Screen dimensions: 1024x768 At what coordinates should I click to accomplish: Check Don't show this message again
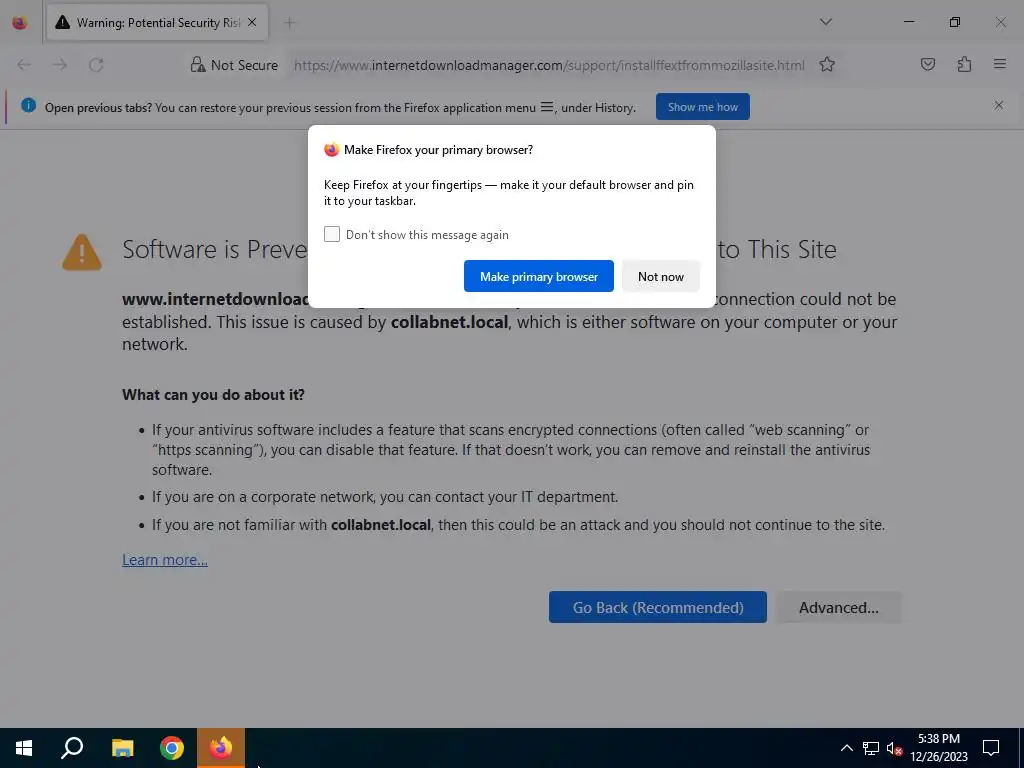332,234
